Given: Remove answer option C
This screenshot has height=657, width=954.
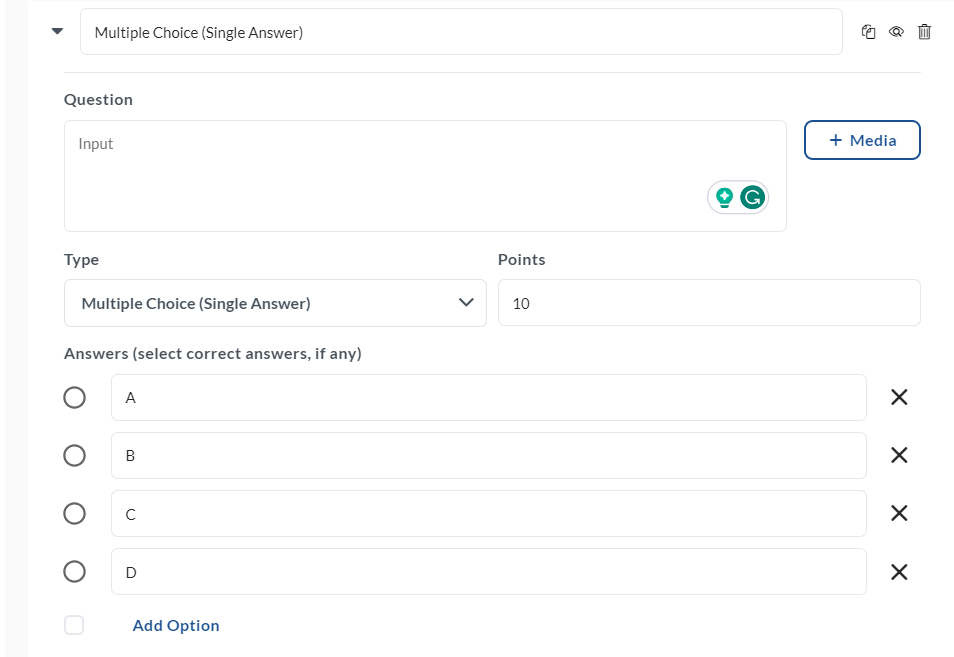Looking at the screenshot, I should pos(899,513).
